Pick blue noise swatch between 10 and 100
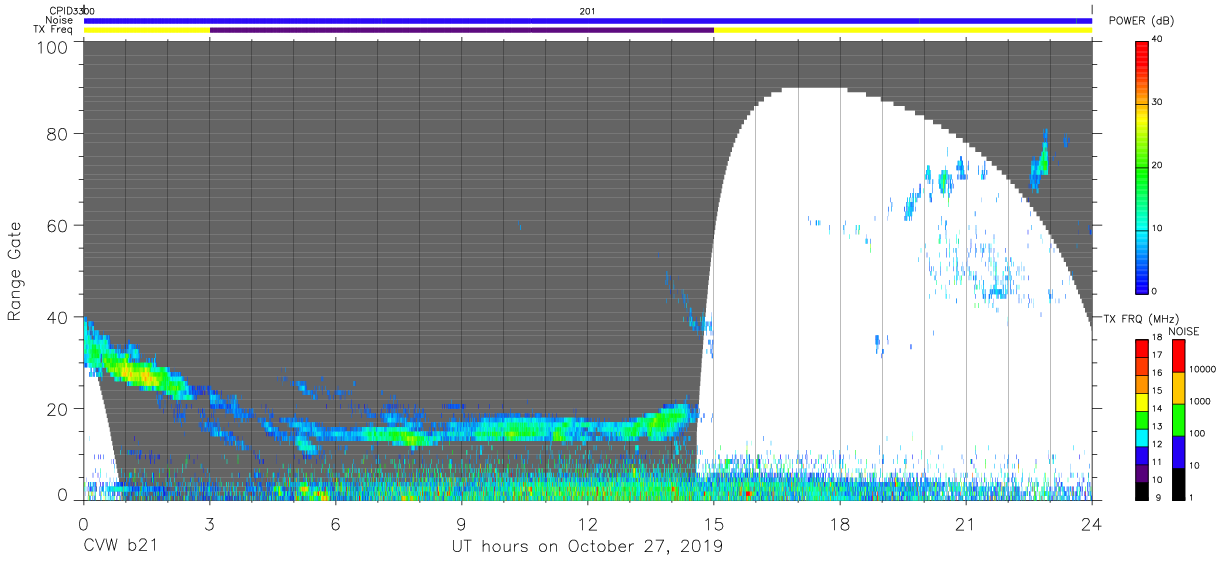 click(1178, 451)
